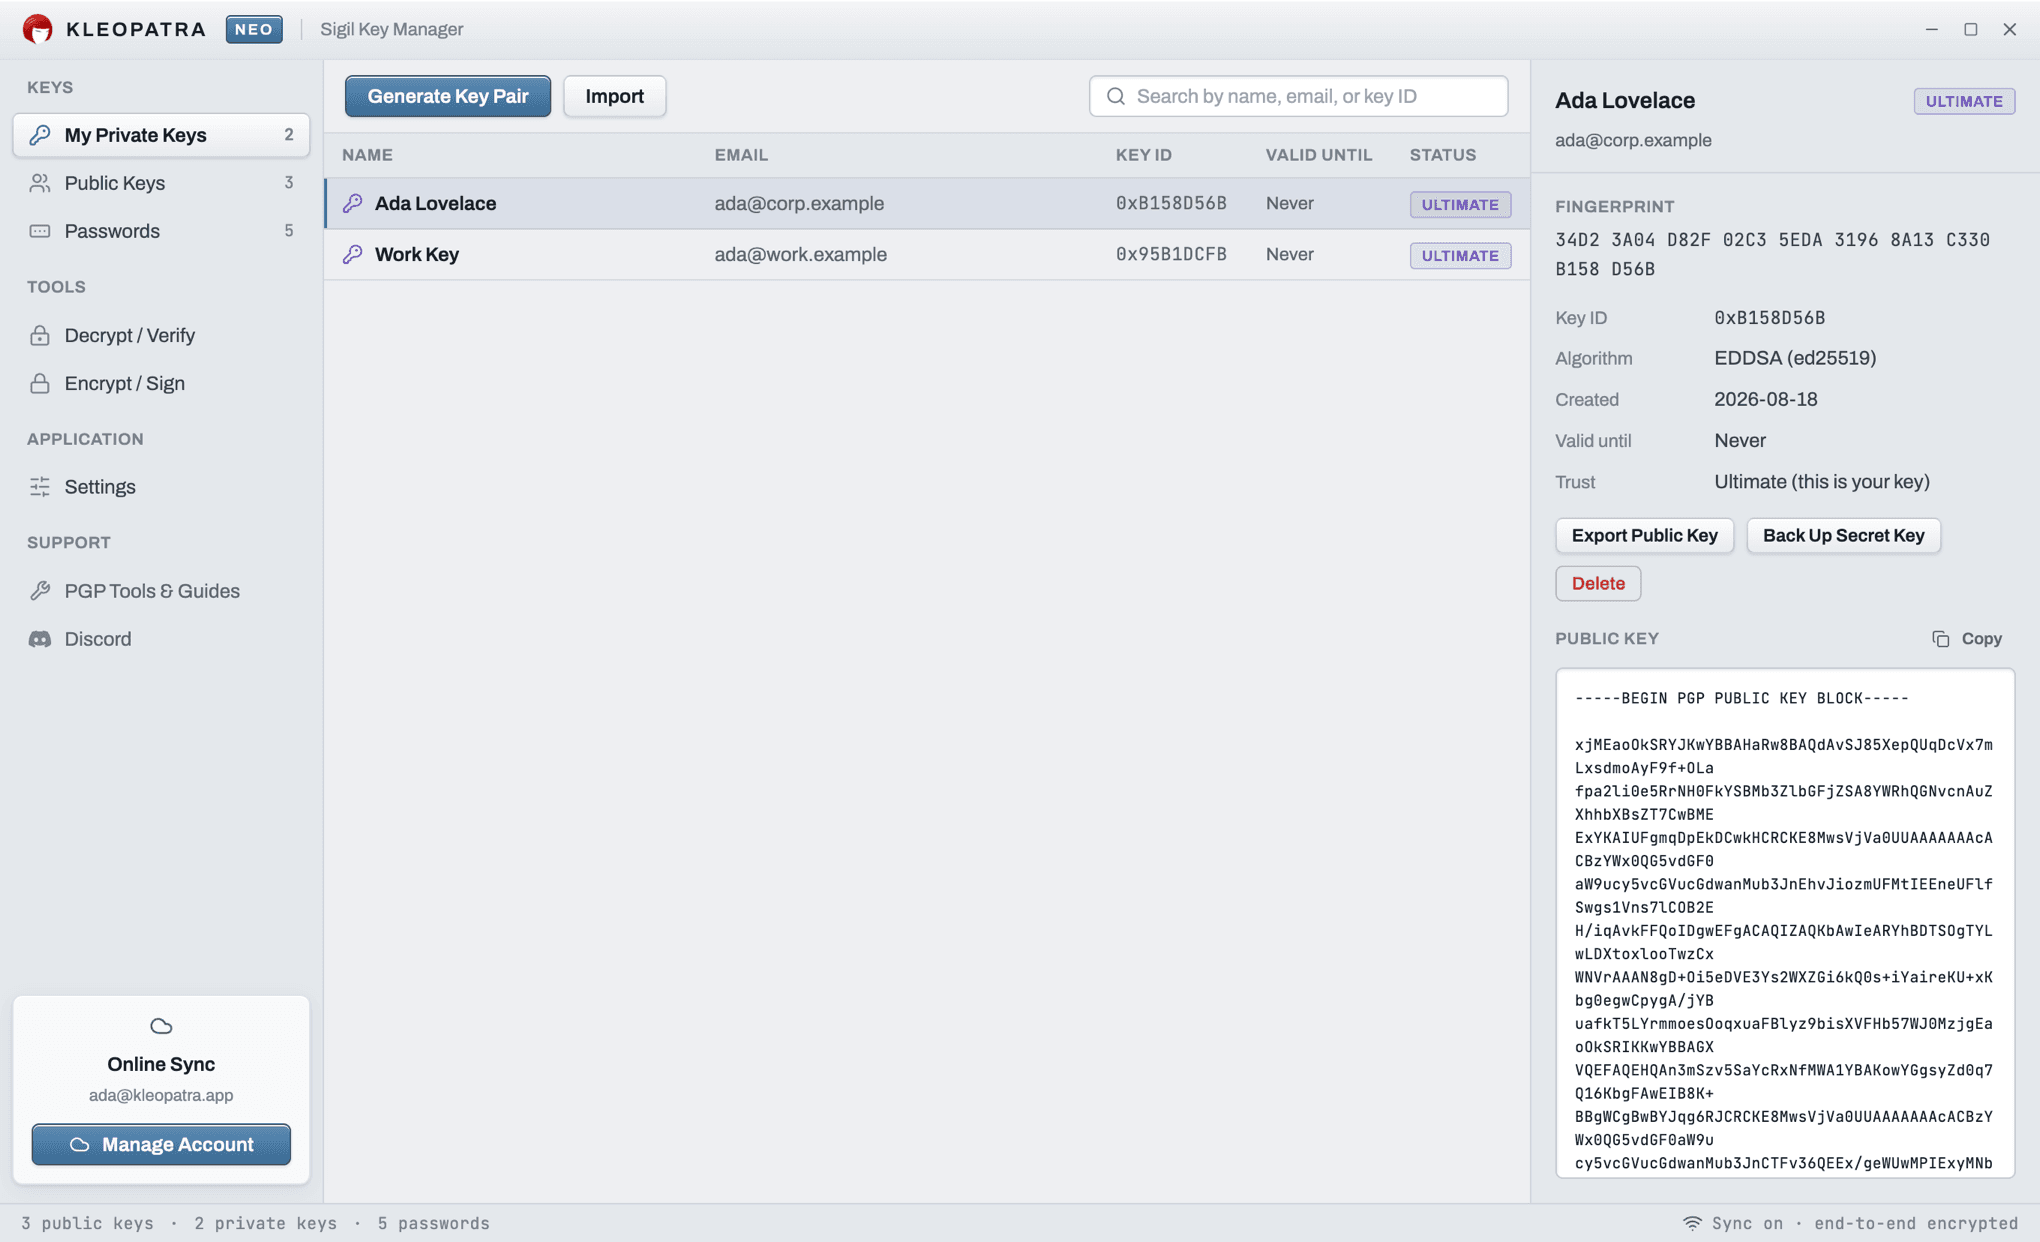Maximize the Kleopatra window
The image size is (2040, 1242).
click(x=1970, y=29)
